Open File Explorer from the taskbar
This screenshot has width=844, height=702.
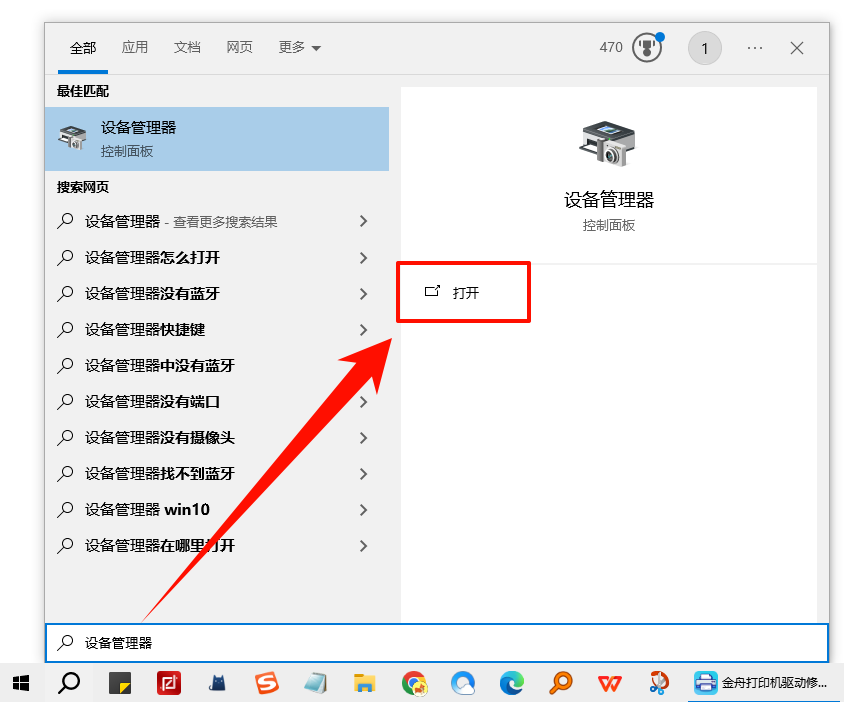click(x=364, y=684)
